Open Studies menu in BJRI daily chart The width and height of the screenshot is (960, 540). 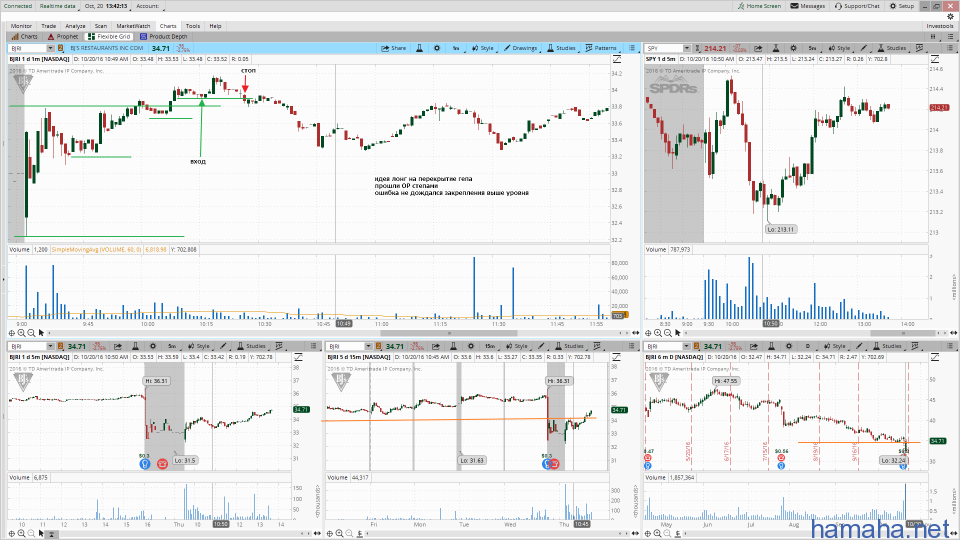tap(888, 346)
